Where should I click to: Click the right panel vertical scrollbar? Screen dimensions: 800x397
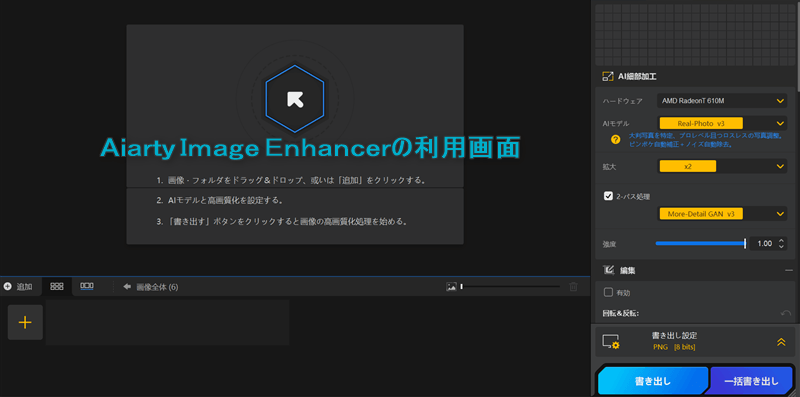pos(797,46)
